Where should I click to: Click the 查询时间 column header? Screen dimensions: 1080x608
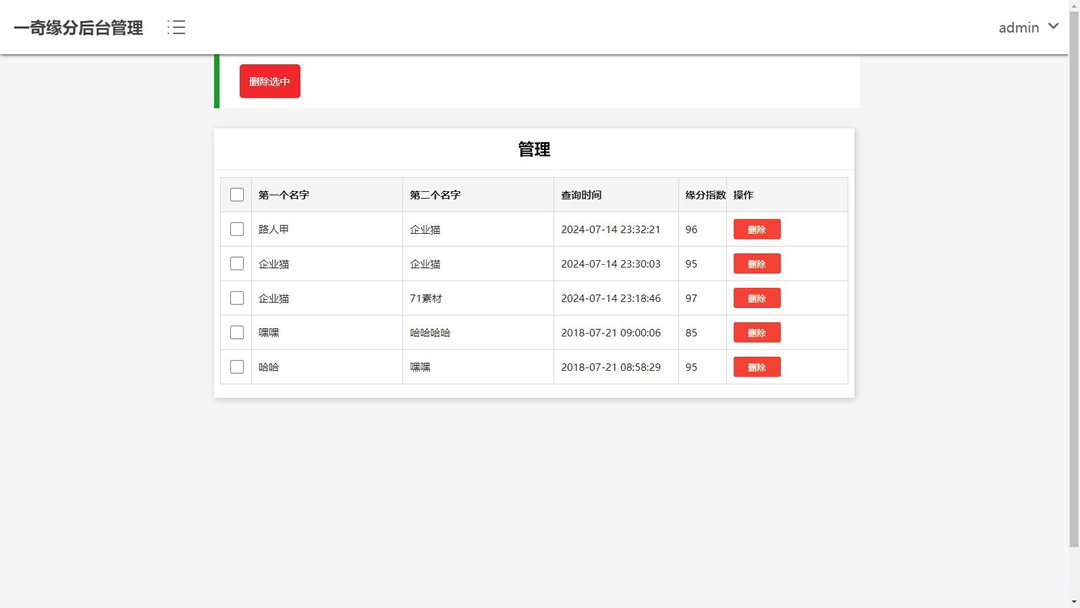tap(581, 195)
